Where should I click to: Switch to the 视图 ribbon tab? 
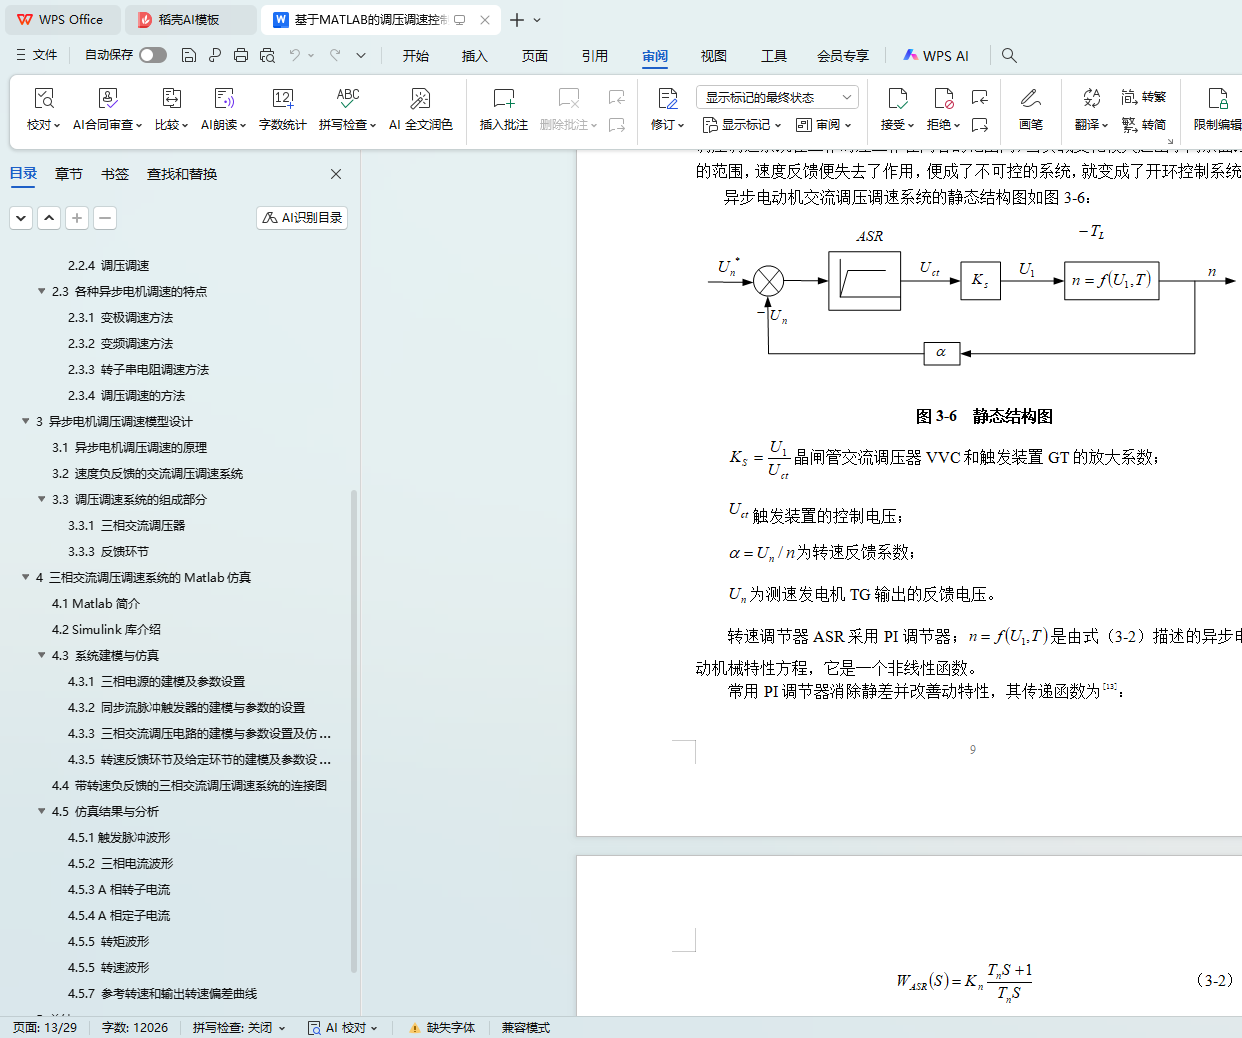(713, 56)
